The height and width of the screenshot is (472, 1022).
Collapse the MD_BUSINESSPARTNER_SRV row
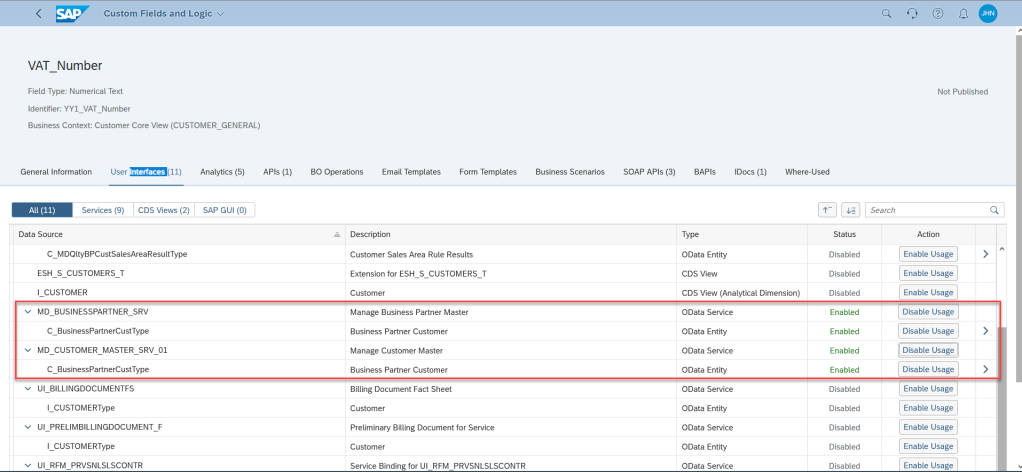tap(27, 312)
